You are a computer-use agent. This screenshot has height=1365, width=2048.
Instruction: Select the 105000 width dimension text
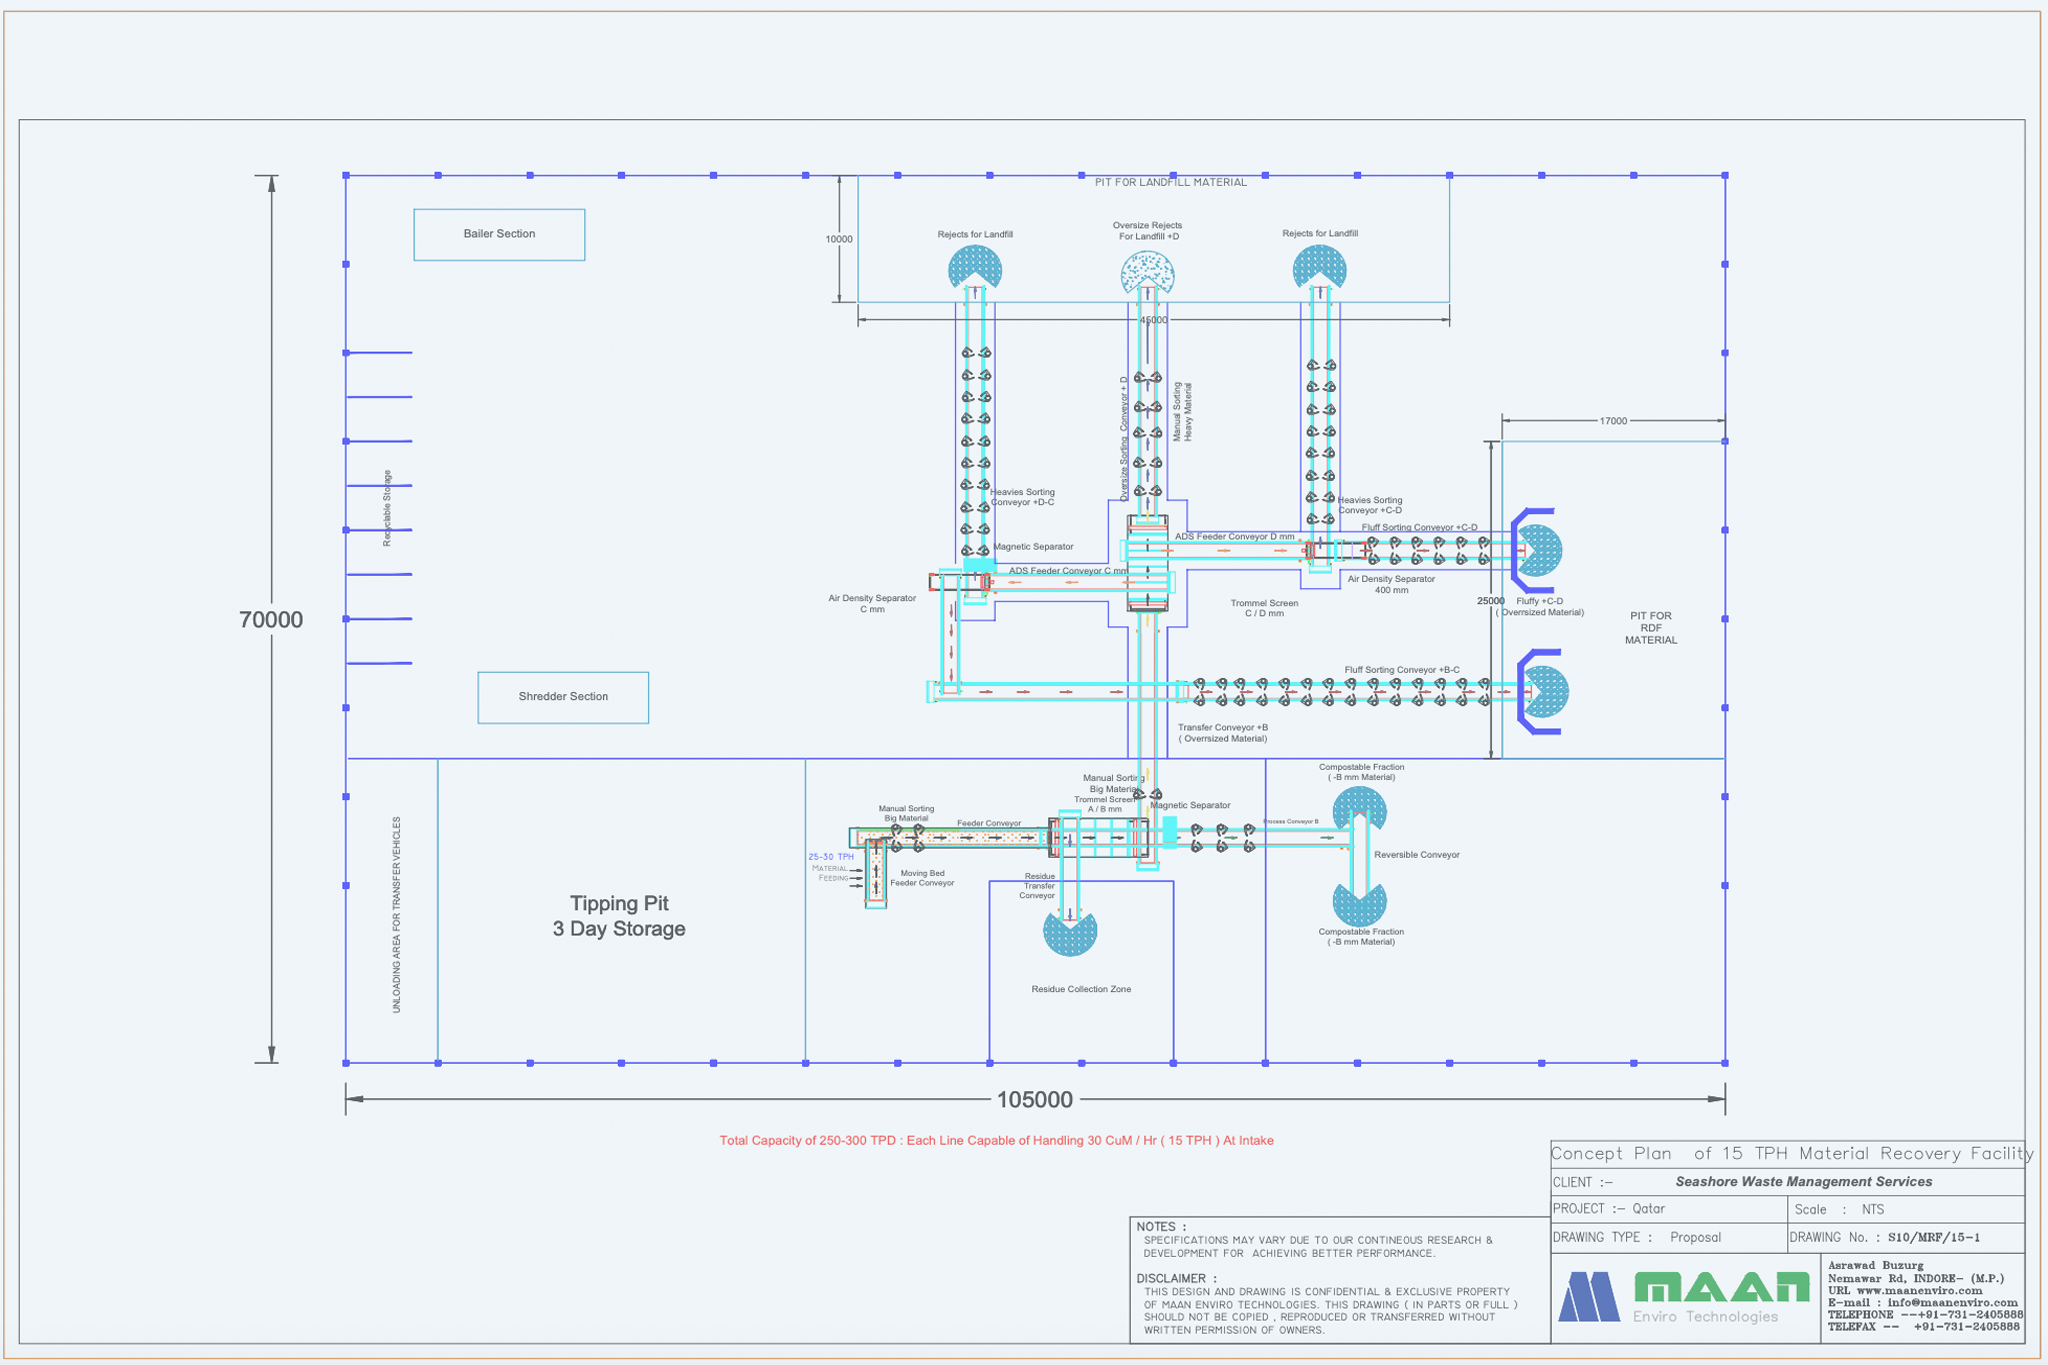pos(1035,1100)
